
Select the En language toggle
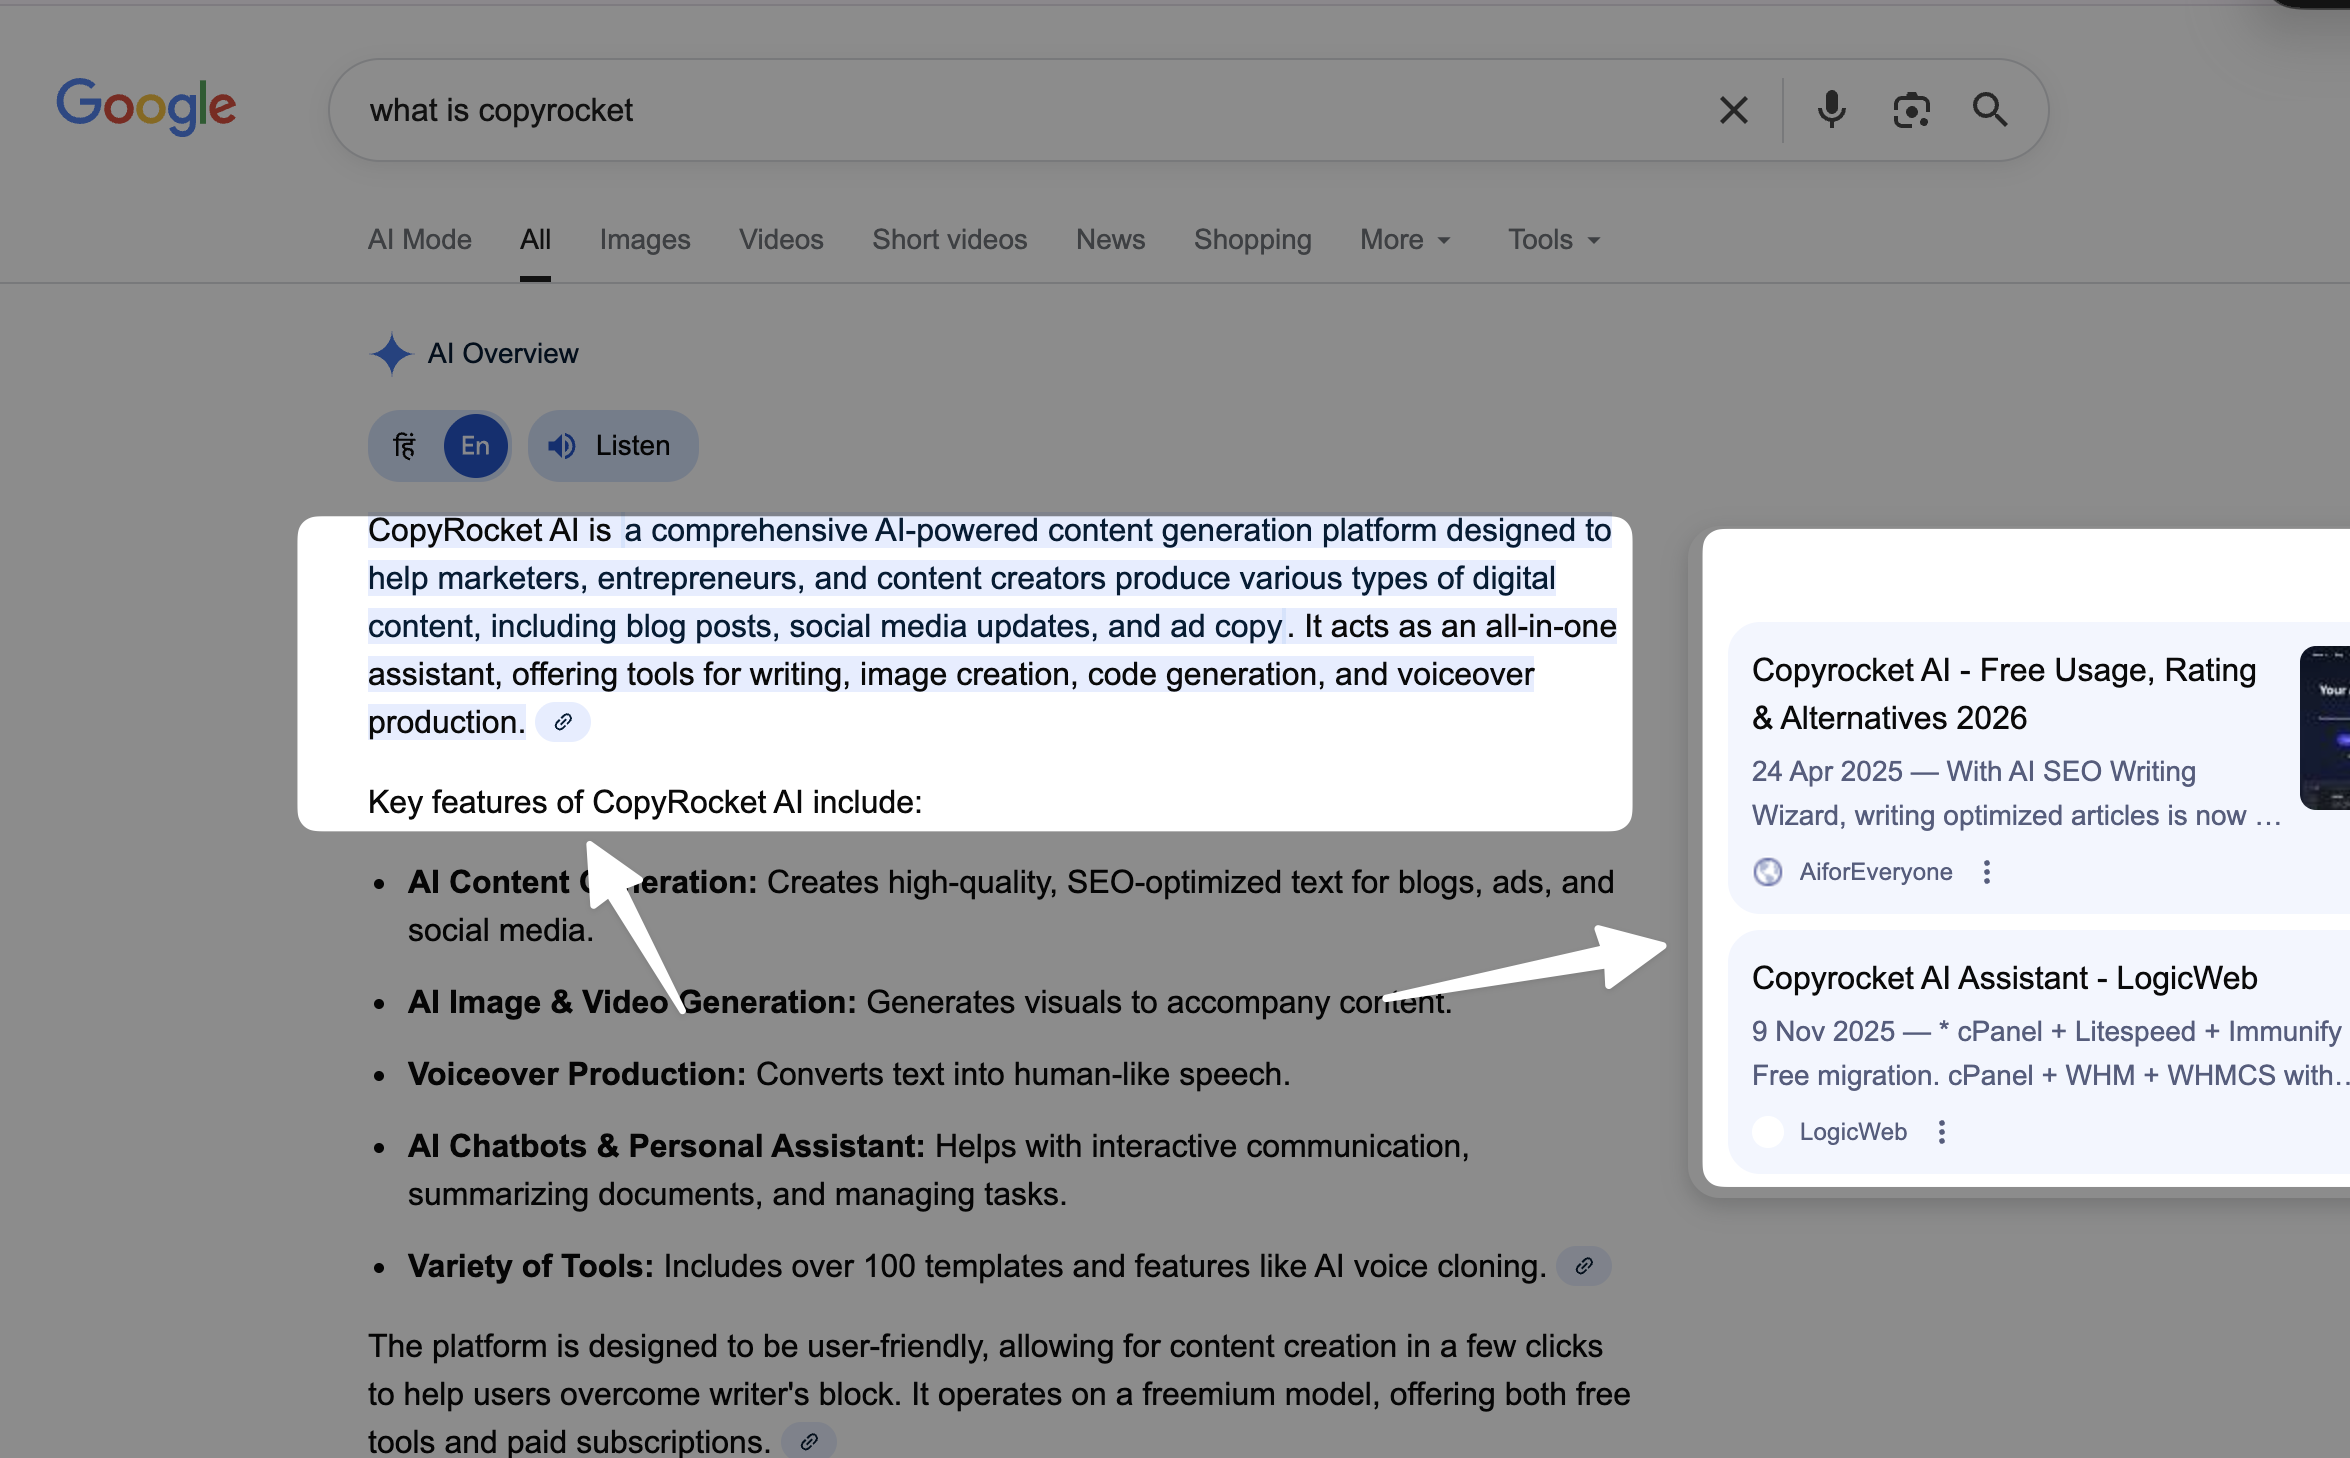475,446
